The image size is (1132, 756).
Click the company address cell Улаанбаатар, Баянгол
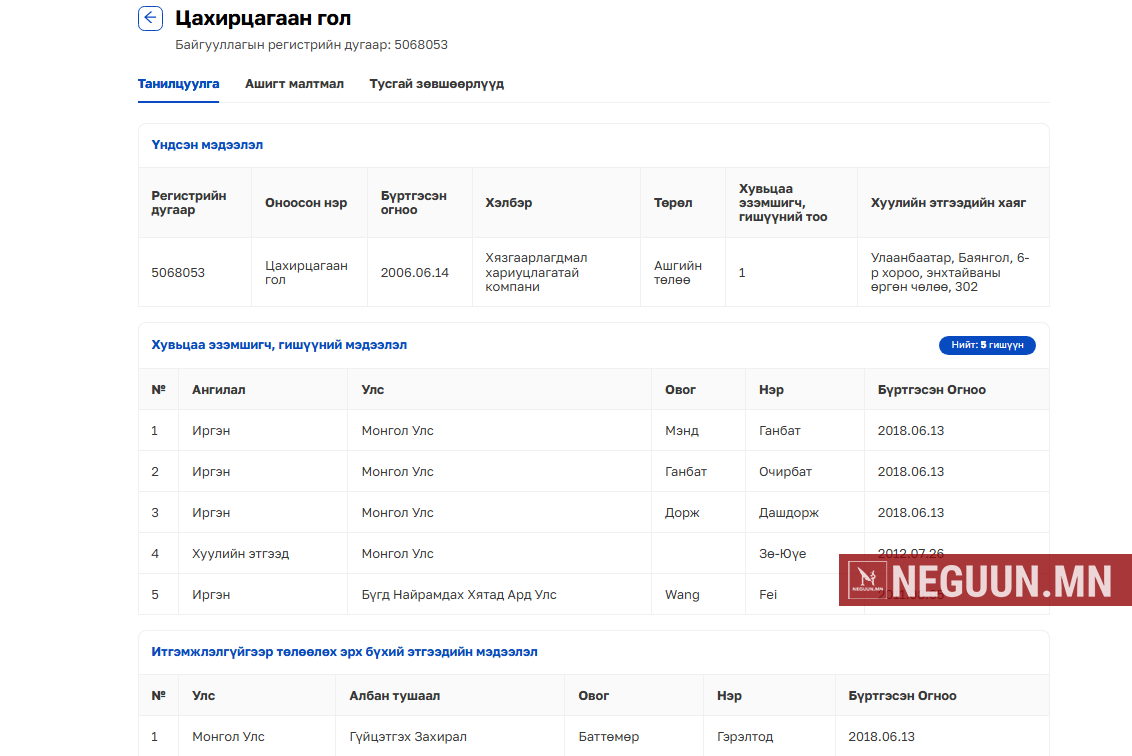pyautogui.click(x=950, y=272)
